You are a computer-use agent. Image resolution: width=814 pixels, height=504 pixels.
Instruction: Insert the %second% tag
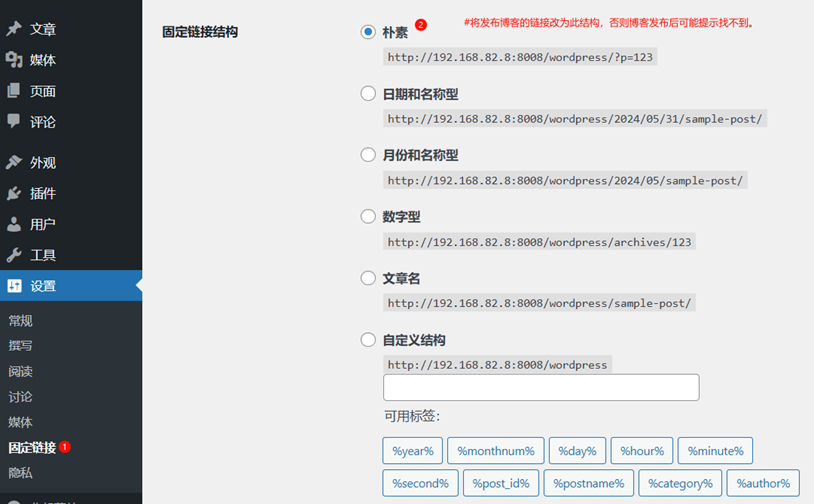(420, 483)
